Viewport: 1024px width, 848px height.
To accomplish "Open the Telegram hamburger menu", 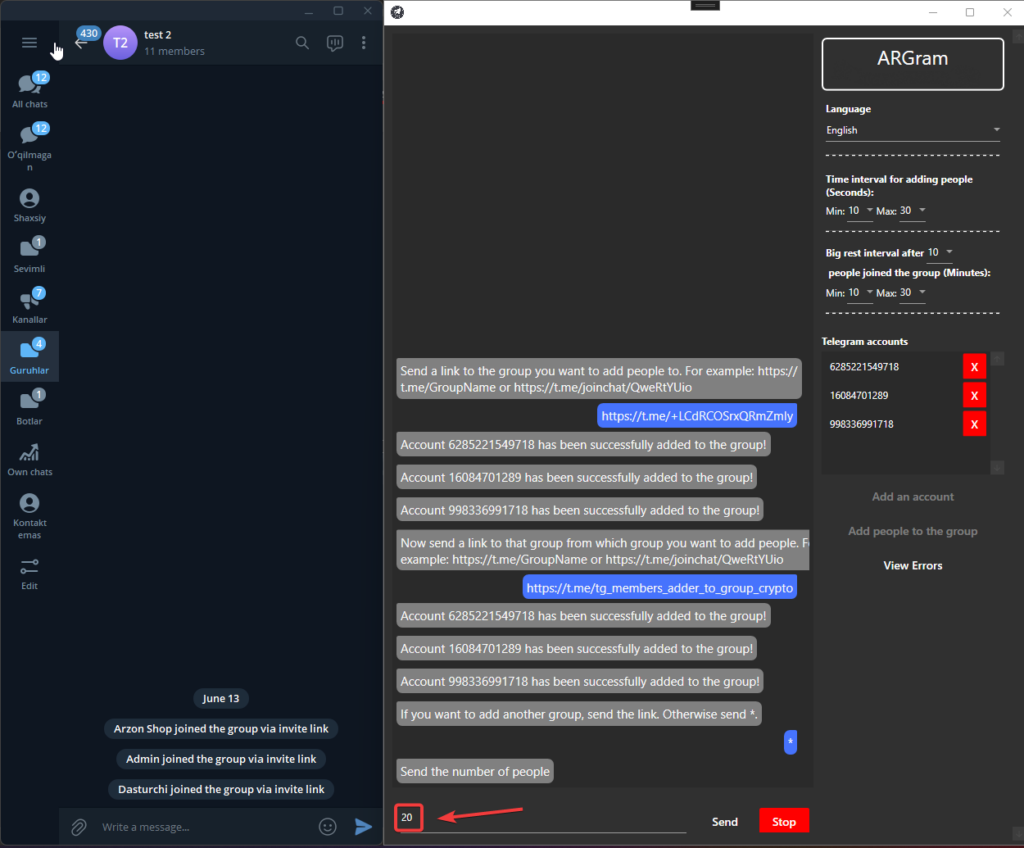I will 29,43.
